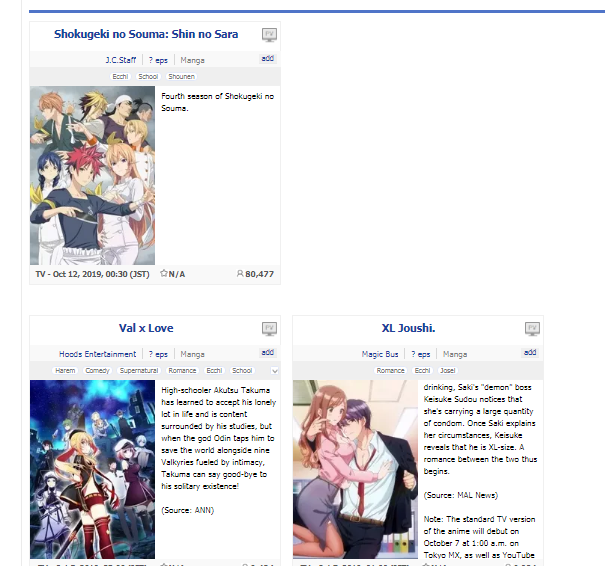Expand the hidden genre tags on Val x Love

point(274,371)
